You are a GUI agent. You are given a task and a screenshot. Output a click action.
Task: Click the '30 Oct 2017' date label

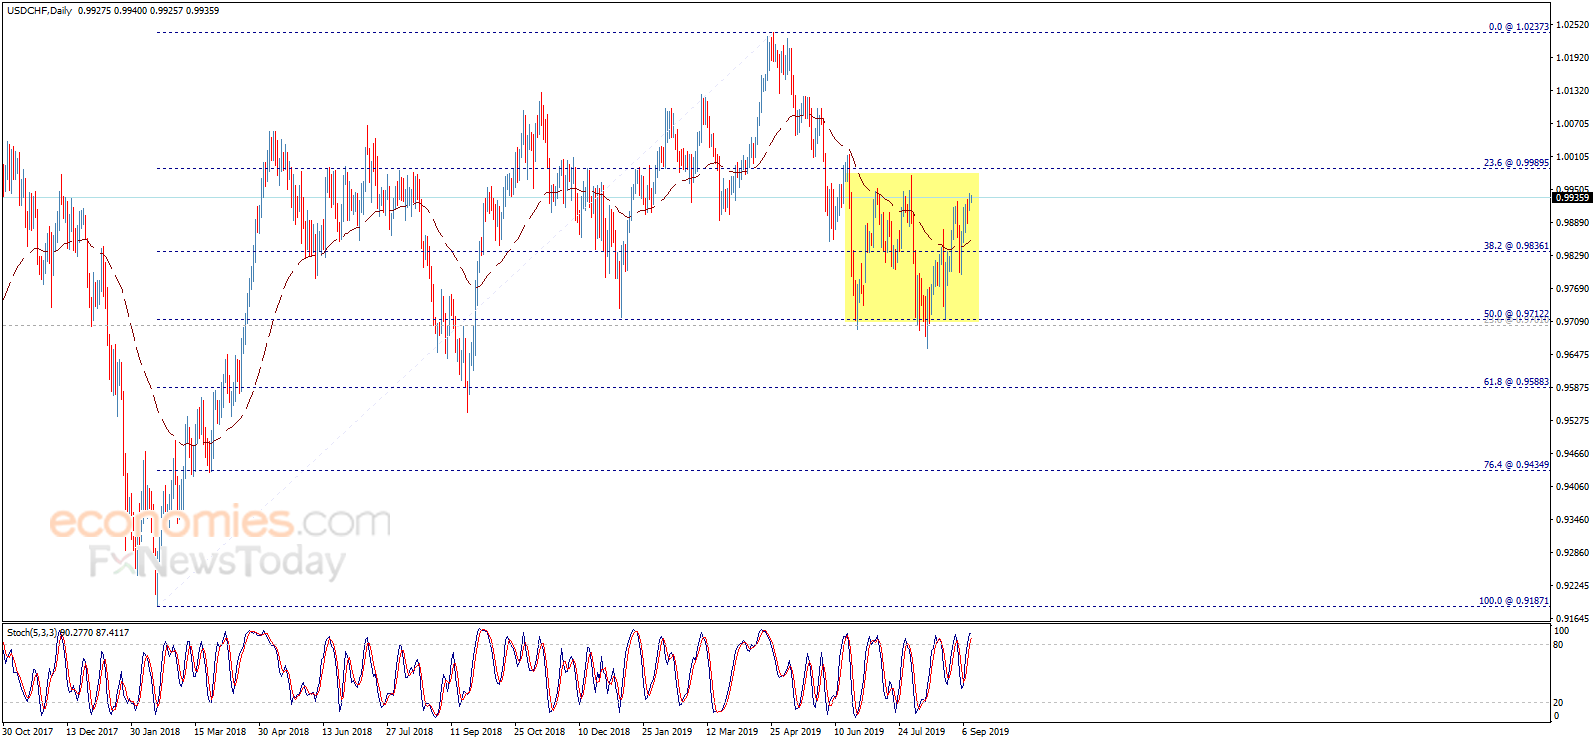point(28,732)
